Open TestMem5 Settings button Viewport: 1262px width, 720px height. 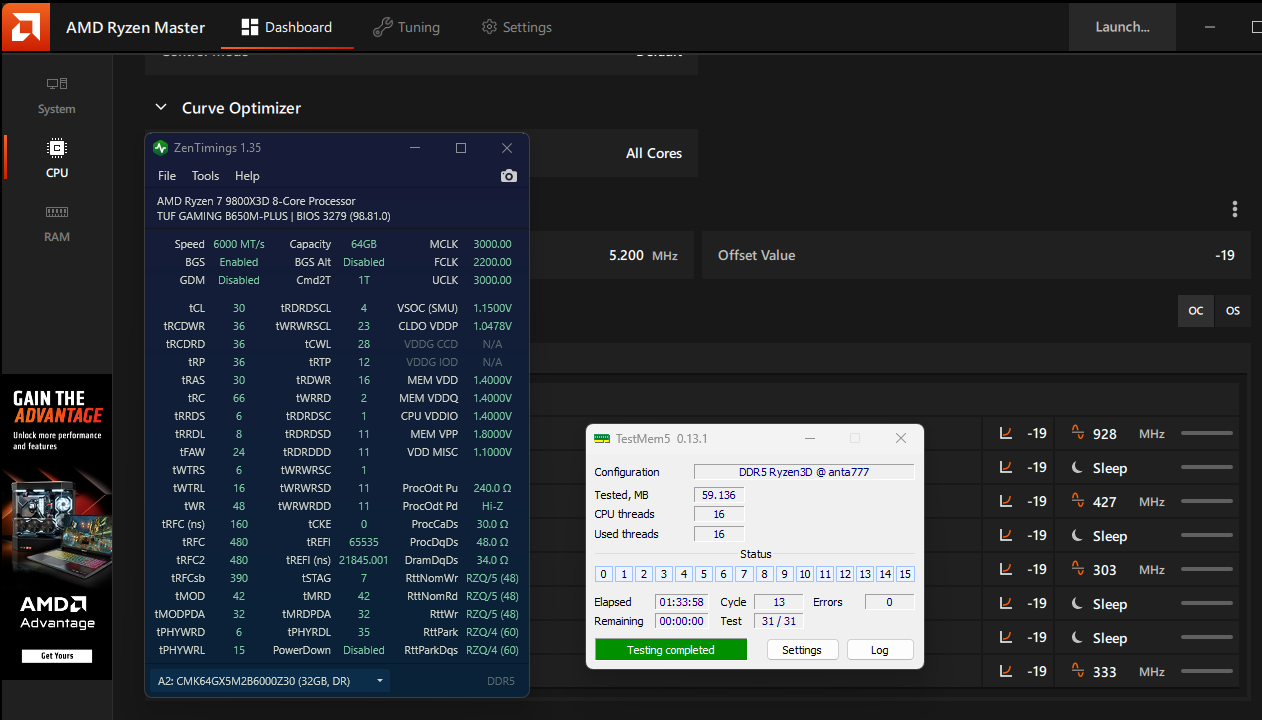point(802,650)
